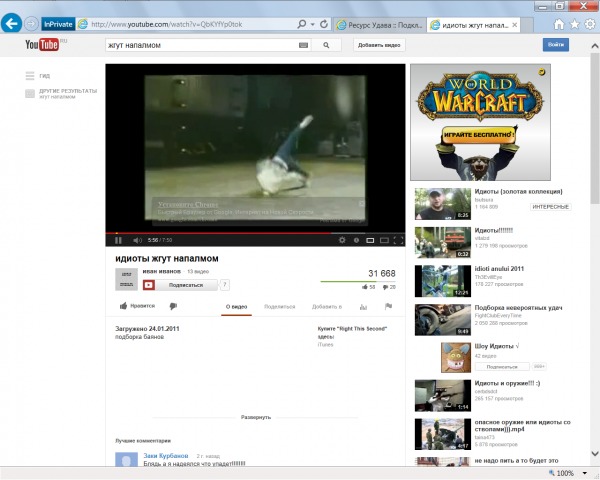Viewport: 600px width, 480px height.
Task: Open Favorites star icon
Action: 574,24
